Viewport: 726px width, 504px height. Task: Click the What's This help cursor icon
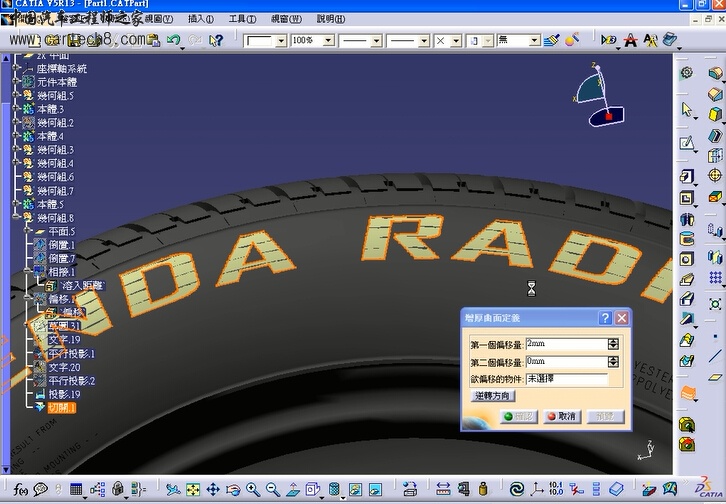point(216,40)
